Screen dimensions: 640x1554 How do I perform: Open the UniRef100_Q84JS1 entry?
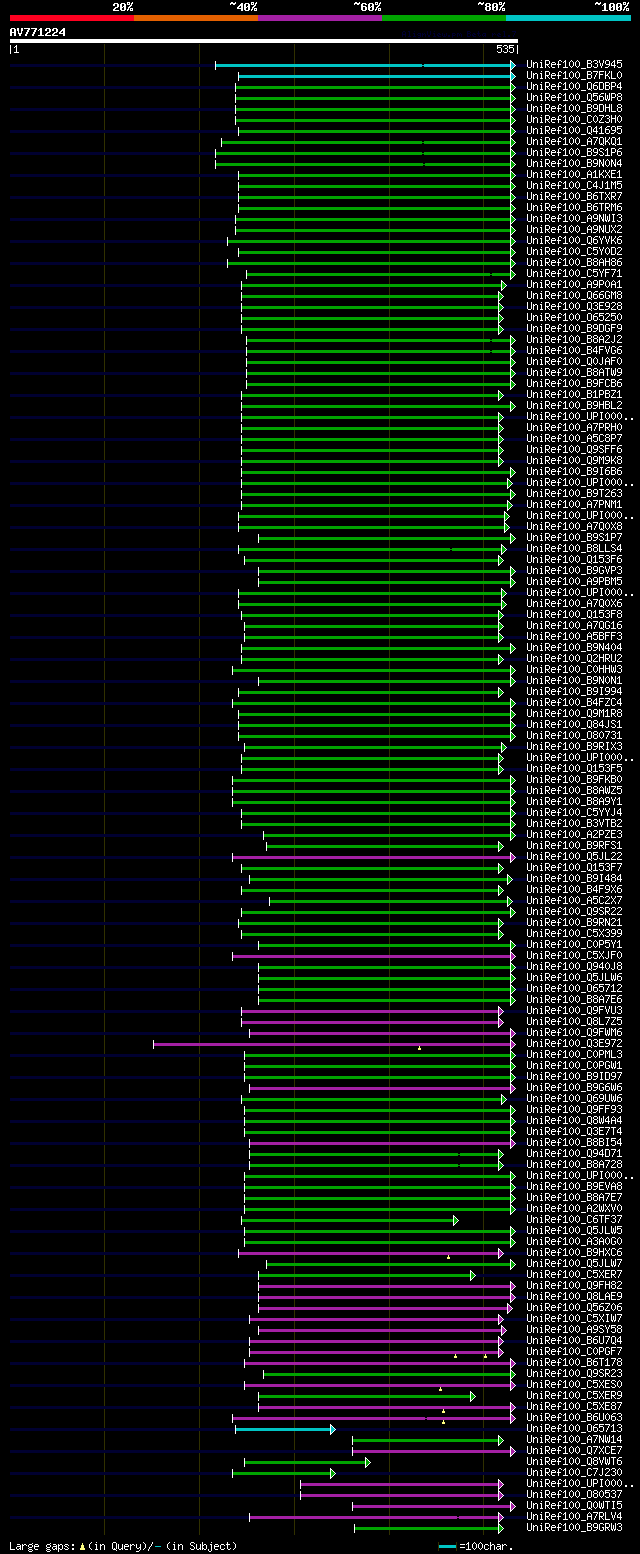574,724
